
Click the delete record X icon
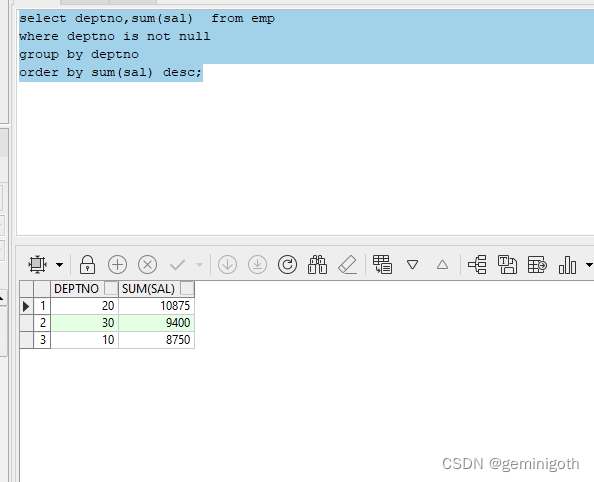coord(147,264)
